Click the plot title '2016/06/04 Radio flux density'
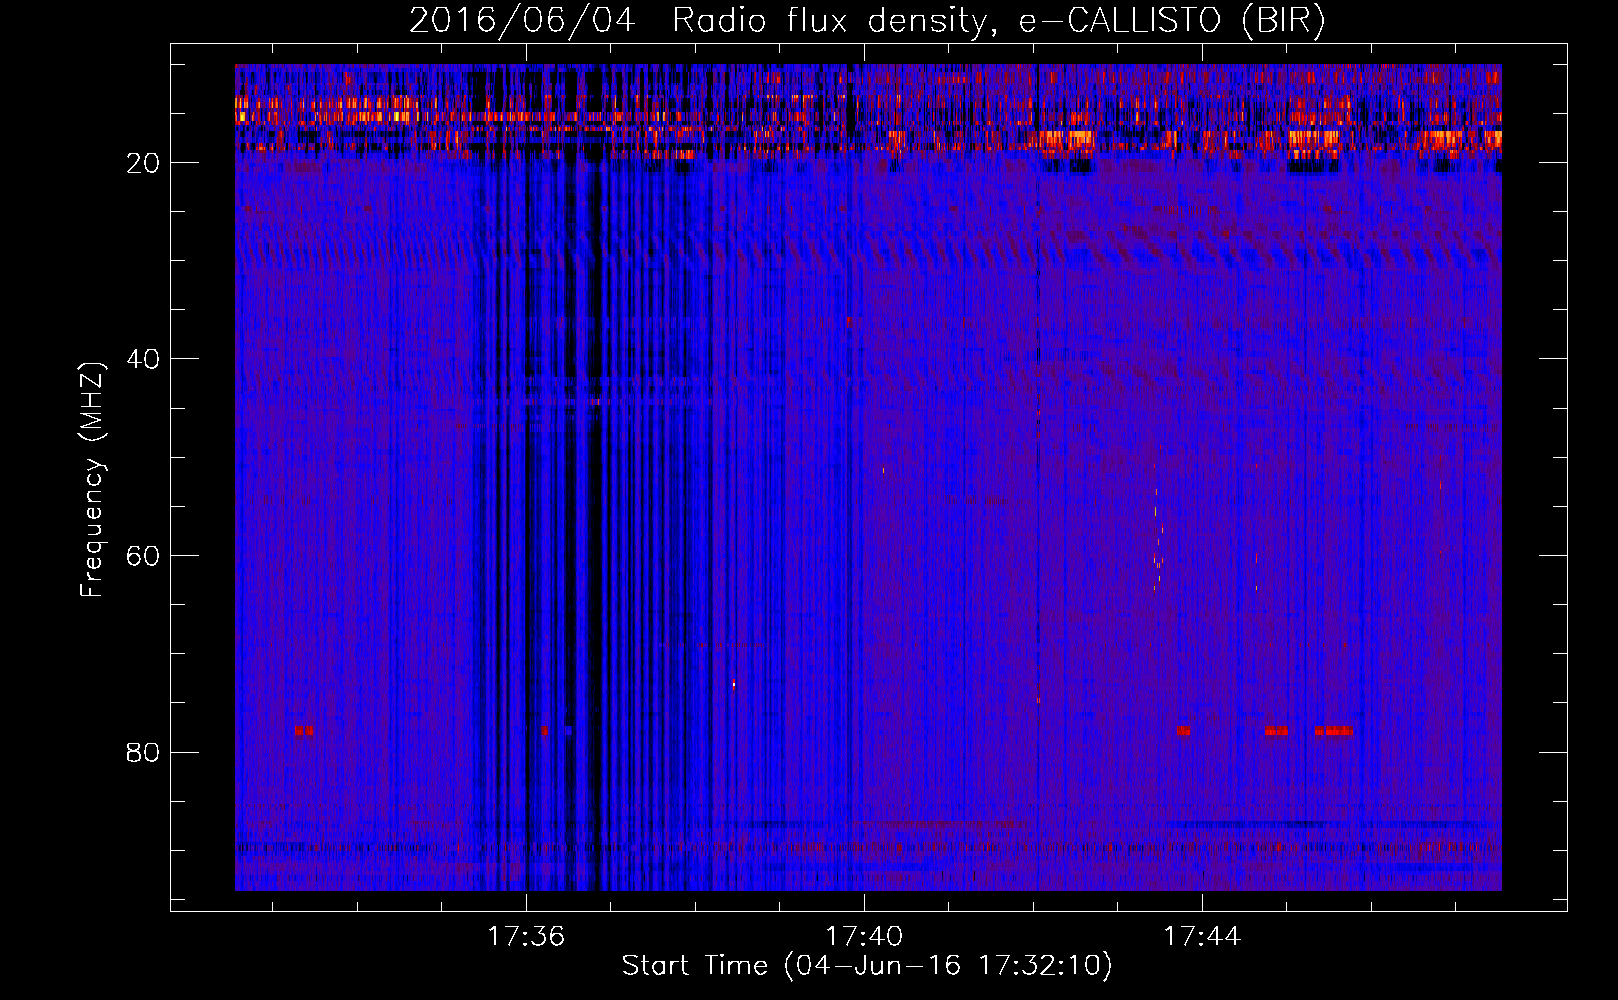 click(x=867, y=21)
